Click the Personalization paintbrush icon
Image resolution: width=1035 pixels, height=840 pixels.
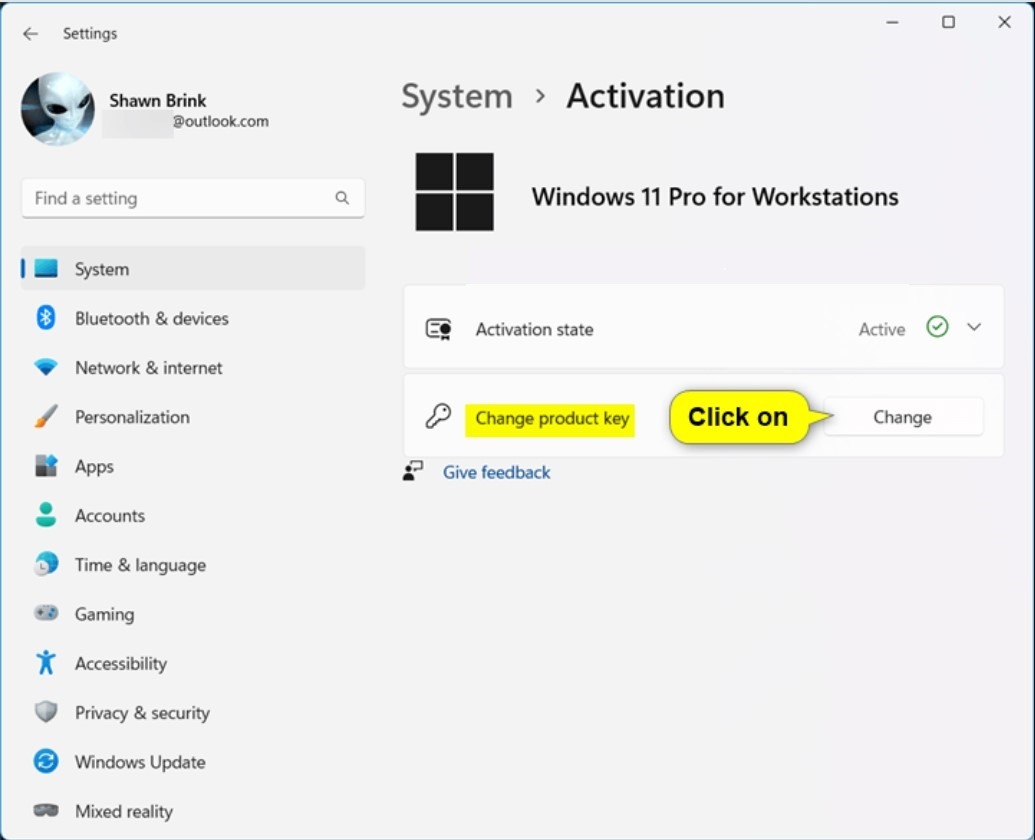tap(46, 417)
